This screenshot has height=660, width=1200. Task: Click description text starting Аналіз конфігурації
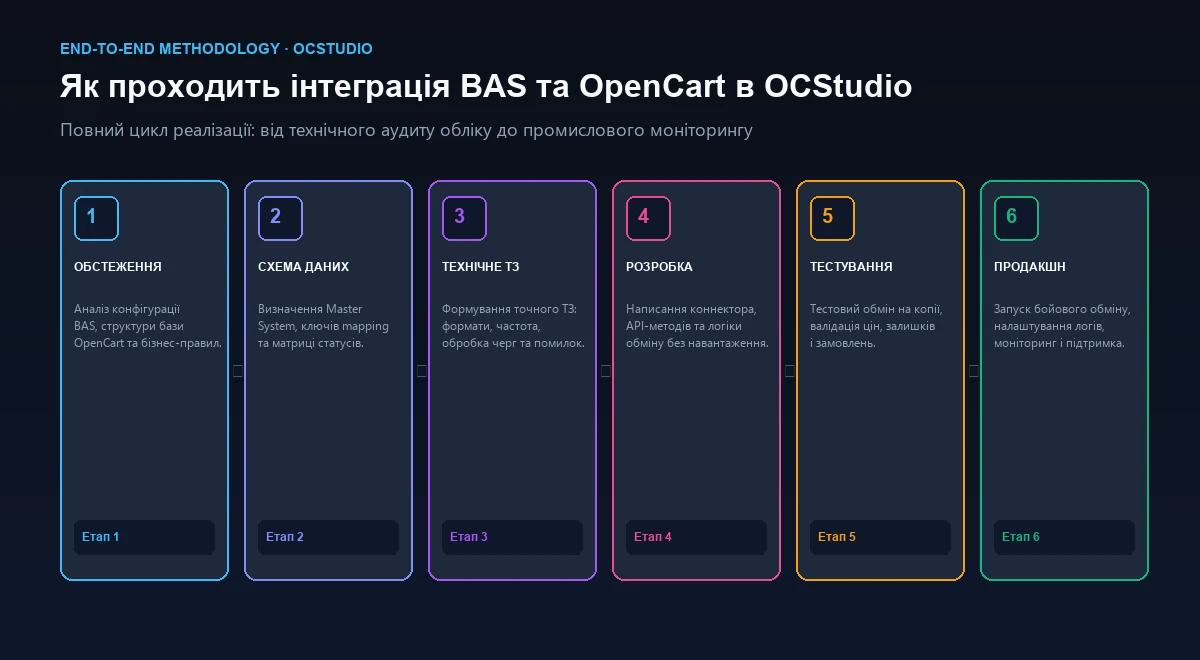(x=147, y=326)
